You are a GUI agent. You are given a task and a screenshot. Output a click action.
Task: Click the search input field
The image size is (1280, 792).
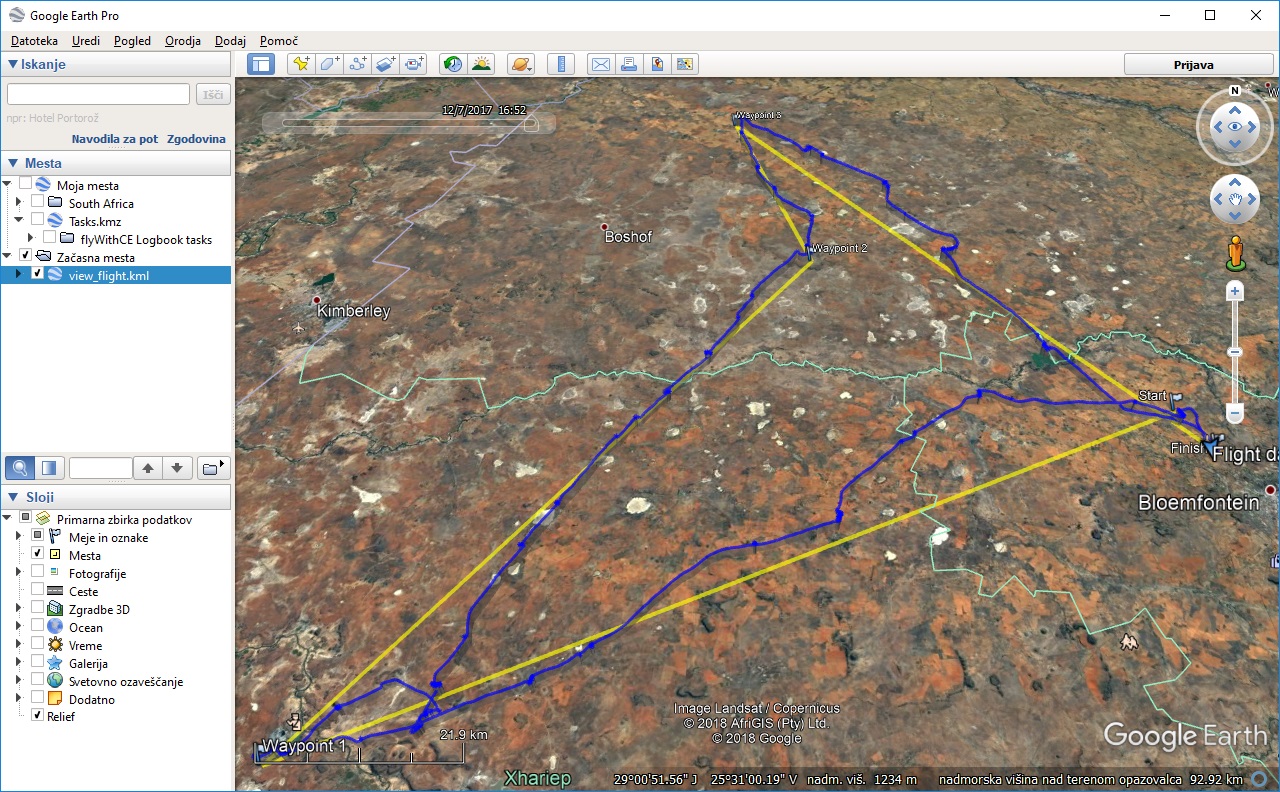[x=98, y=94]
